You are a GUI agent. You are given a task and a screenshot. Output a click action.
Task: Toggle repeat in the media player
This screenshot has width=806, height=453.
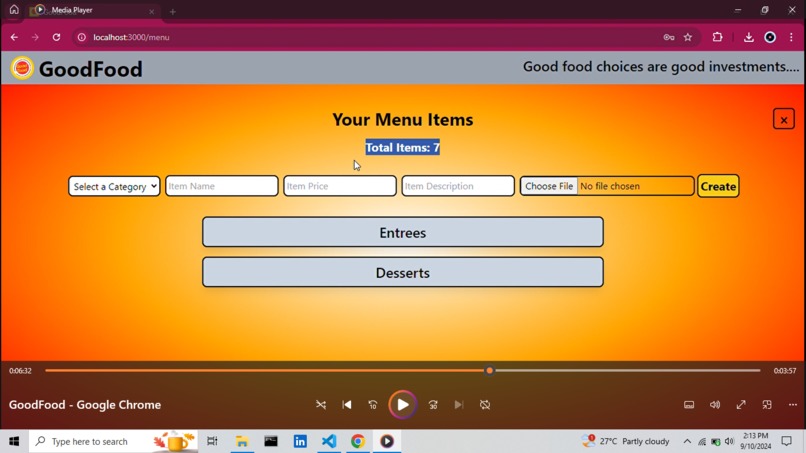tap(485, 405)
